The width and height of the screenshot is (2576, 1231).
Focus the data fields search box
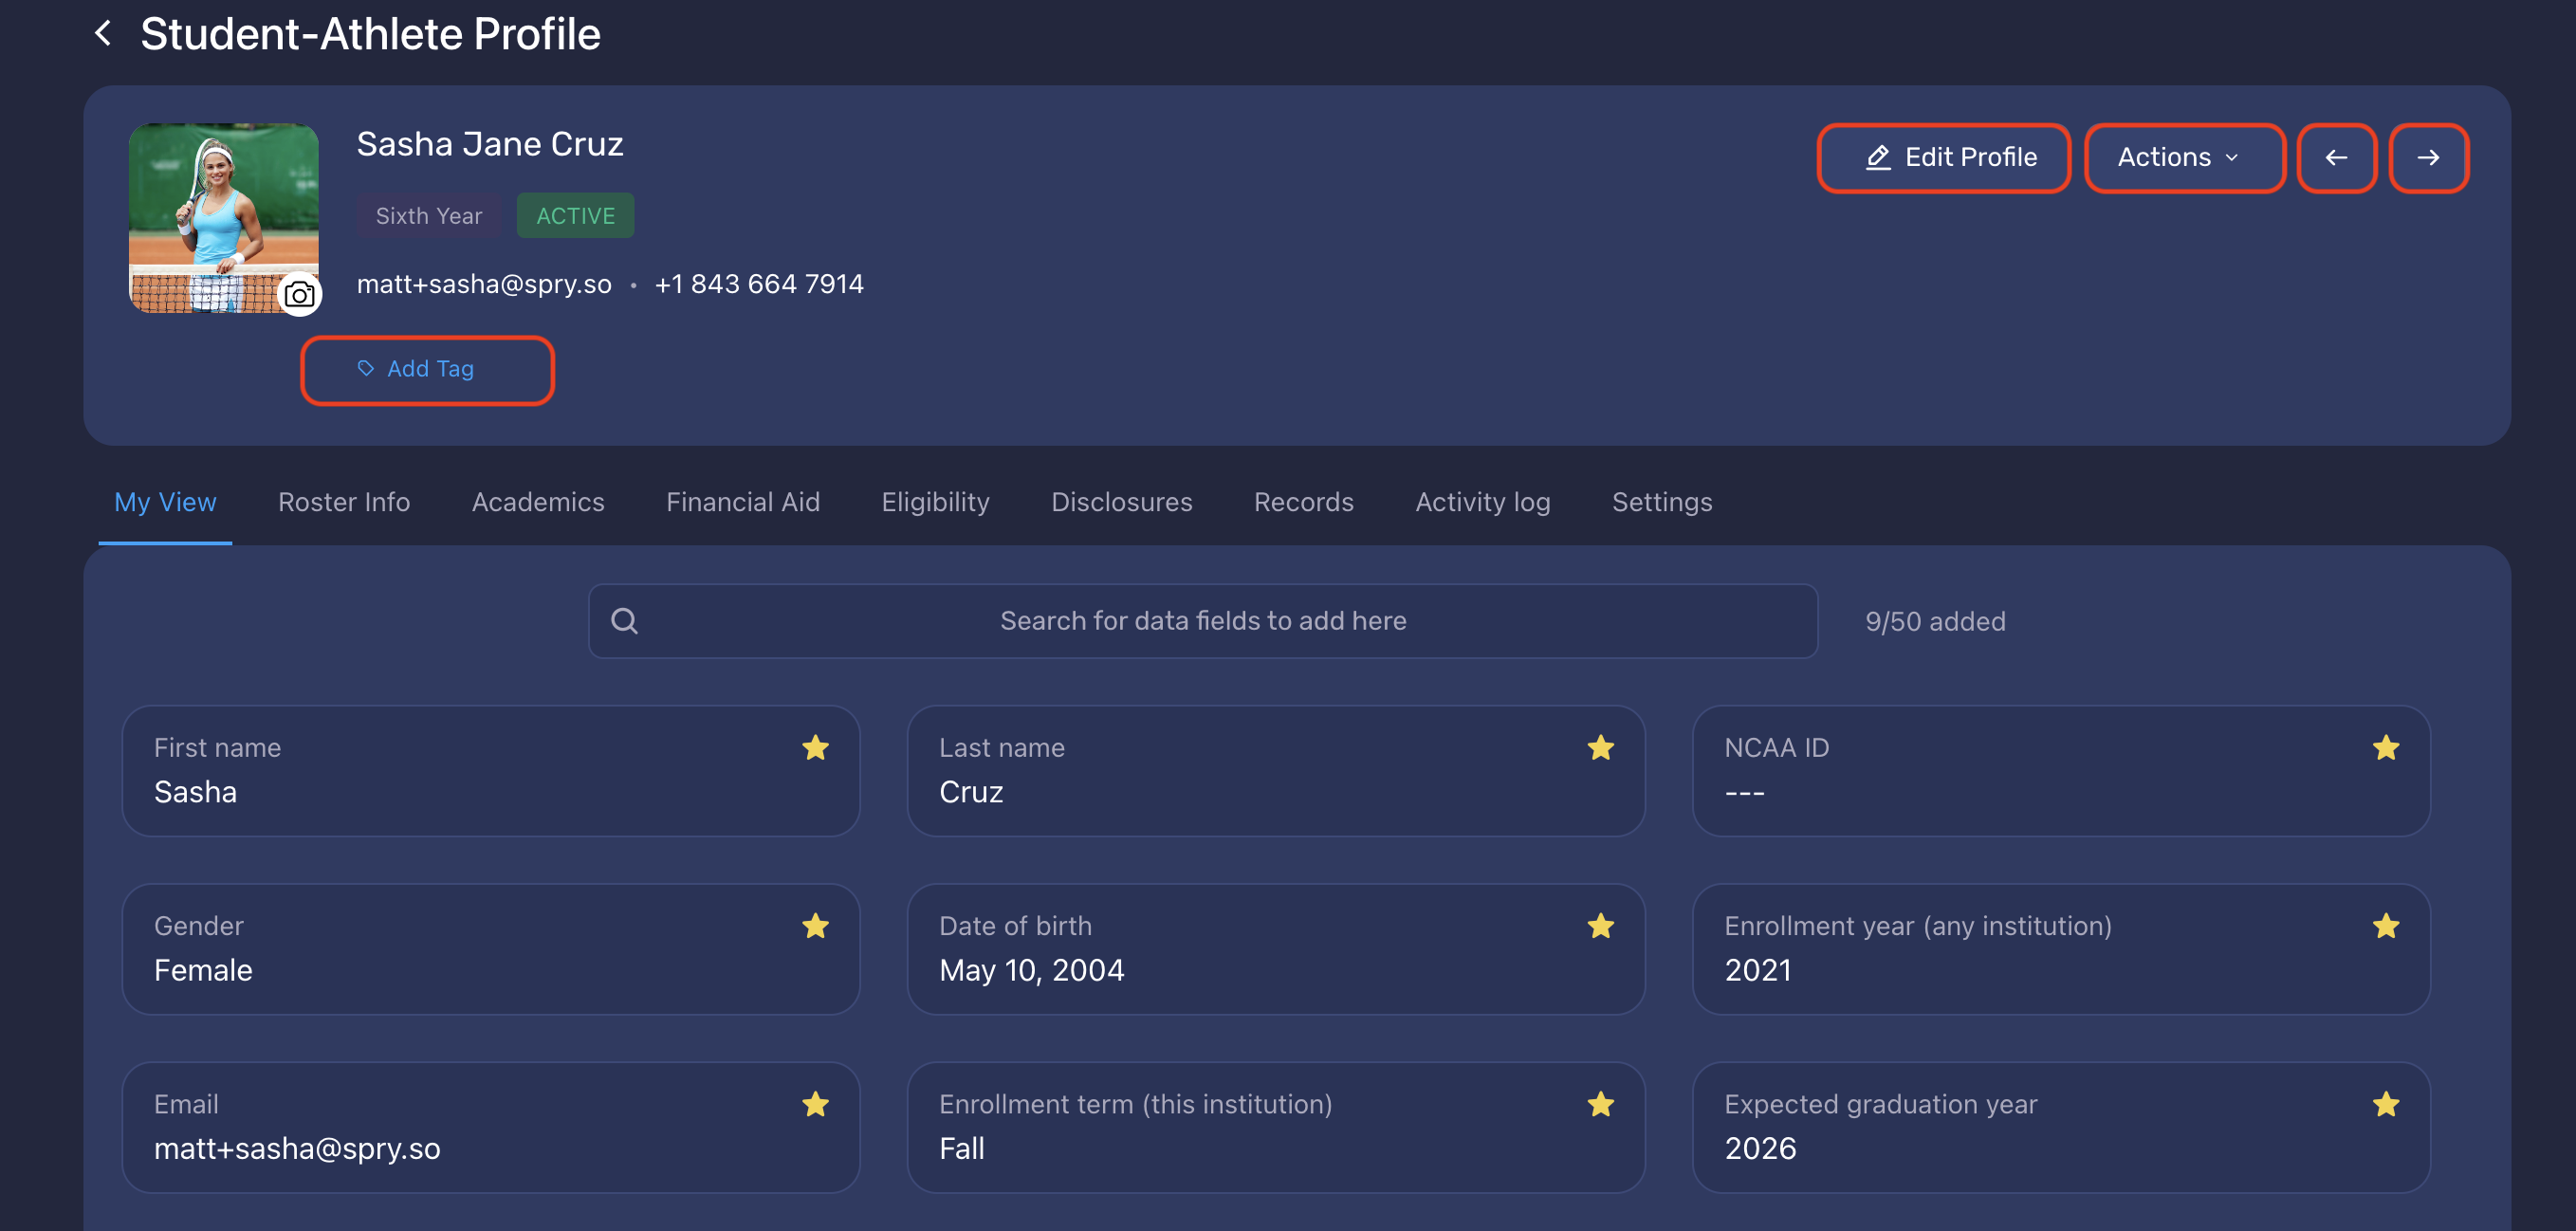click(1202, 621)
